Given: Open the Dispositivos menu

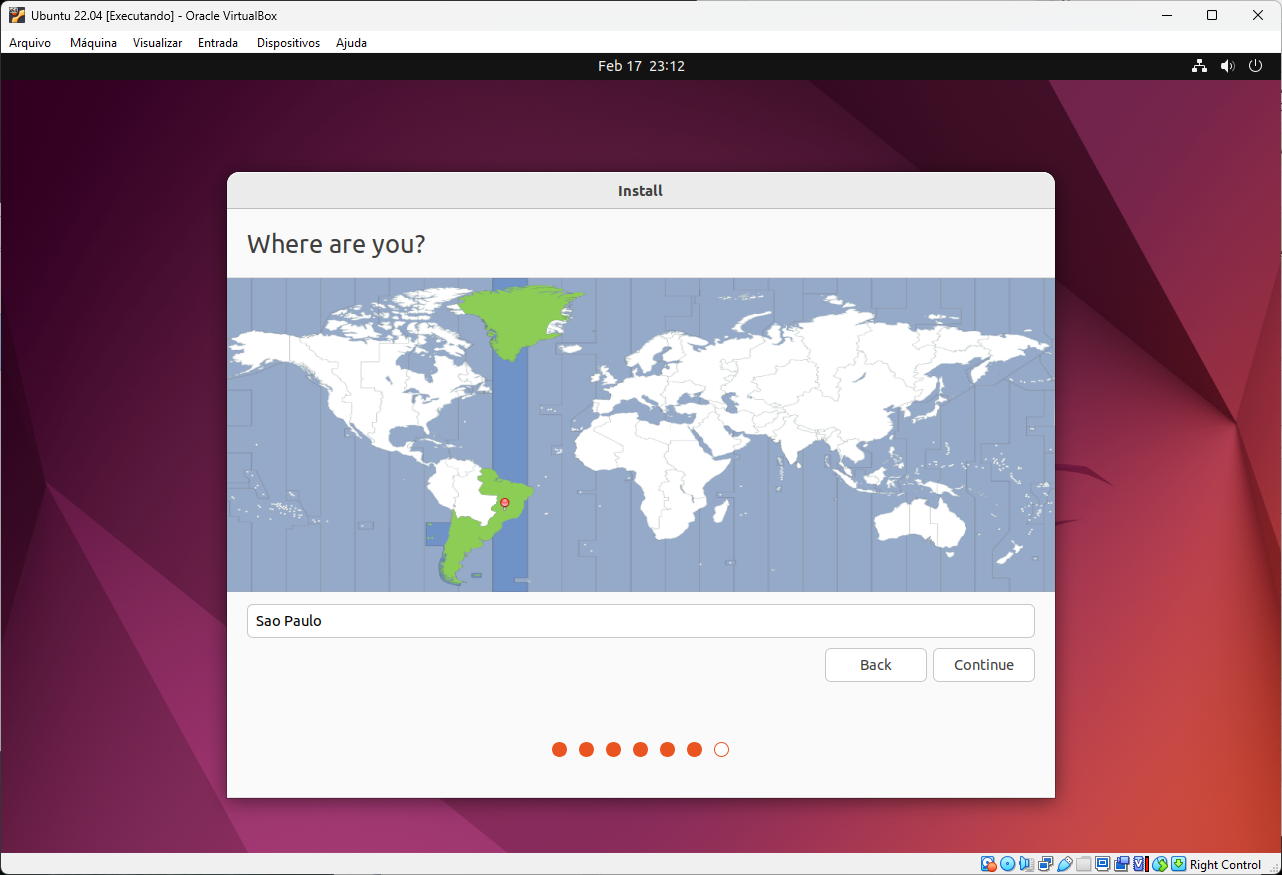Looking at the screenshot, I should (x=288, y=43).
